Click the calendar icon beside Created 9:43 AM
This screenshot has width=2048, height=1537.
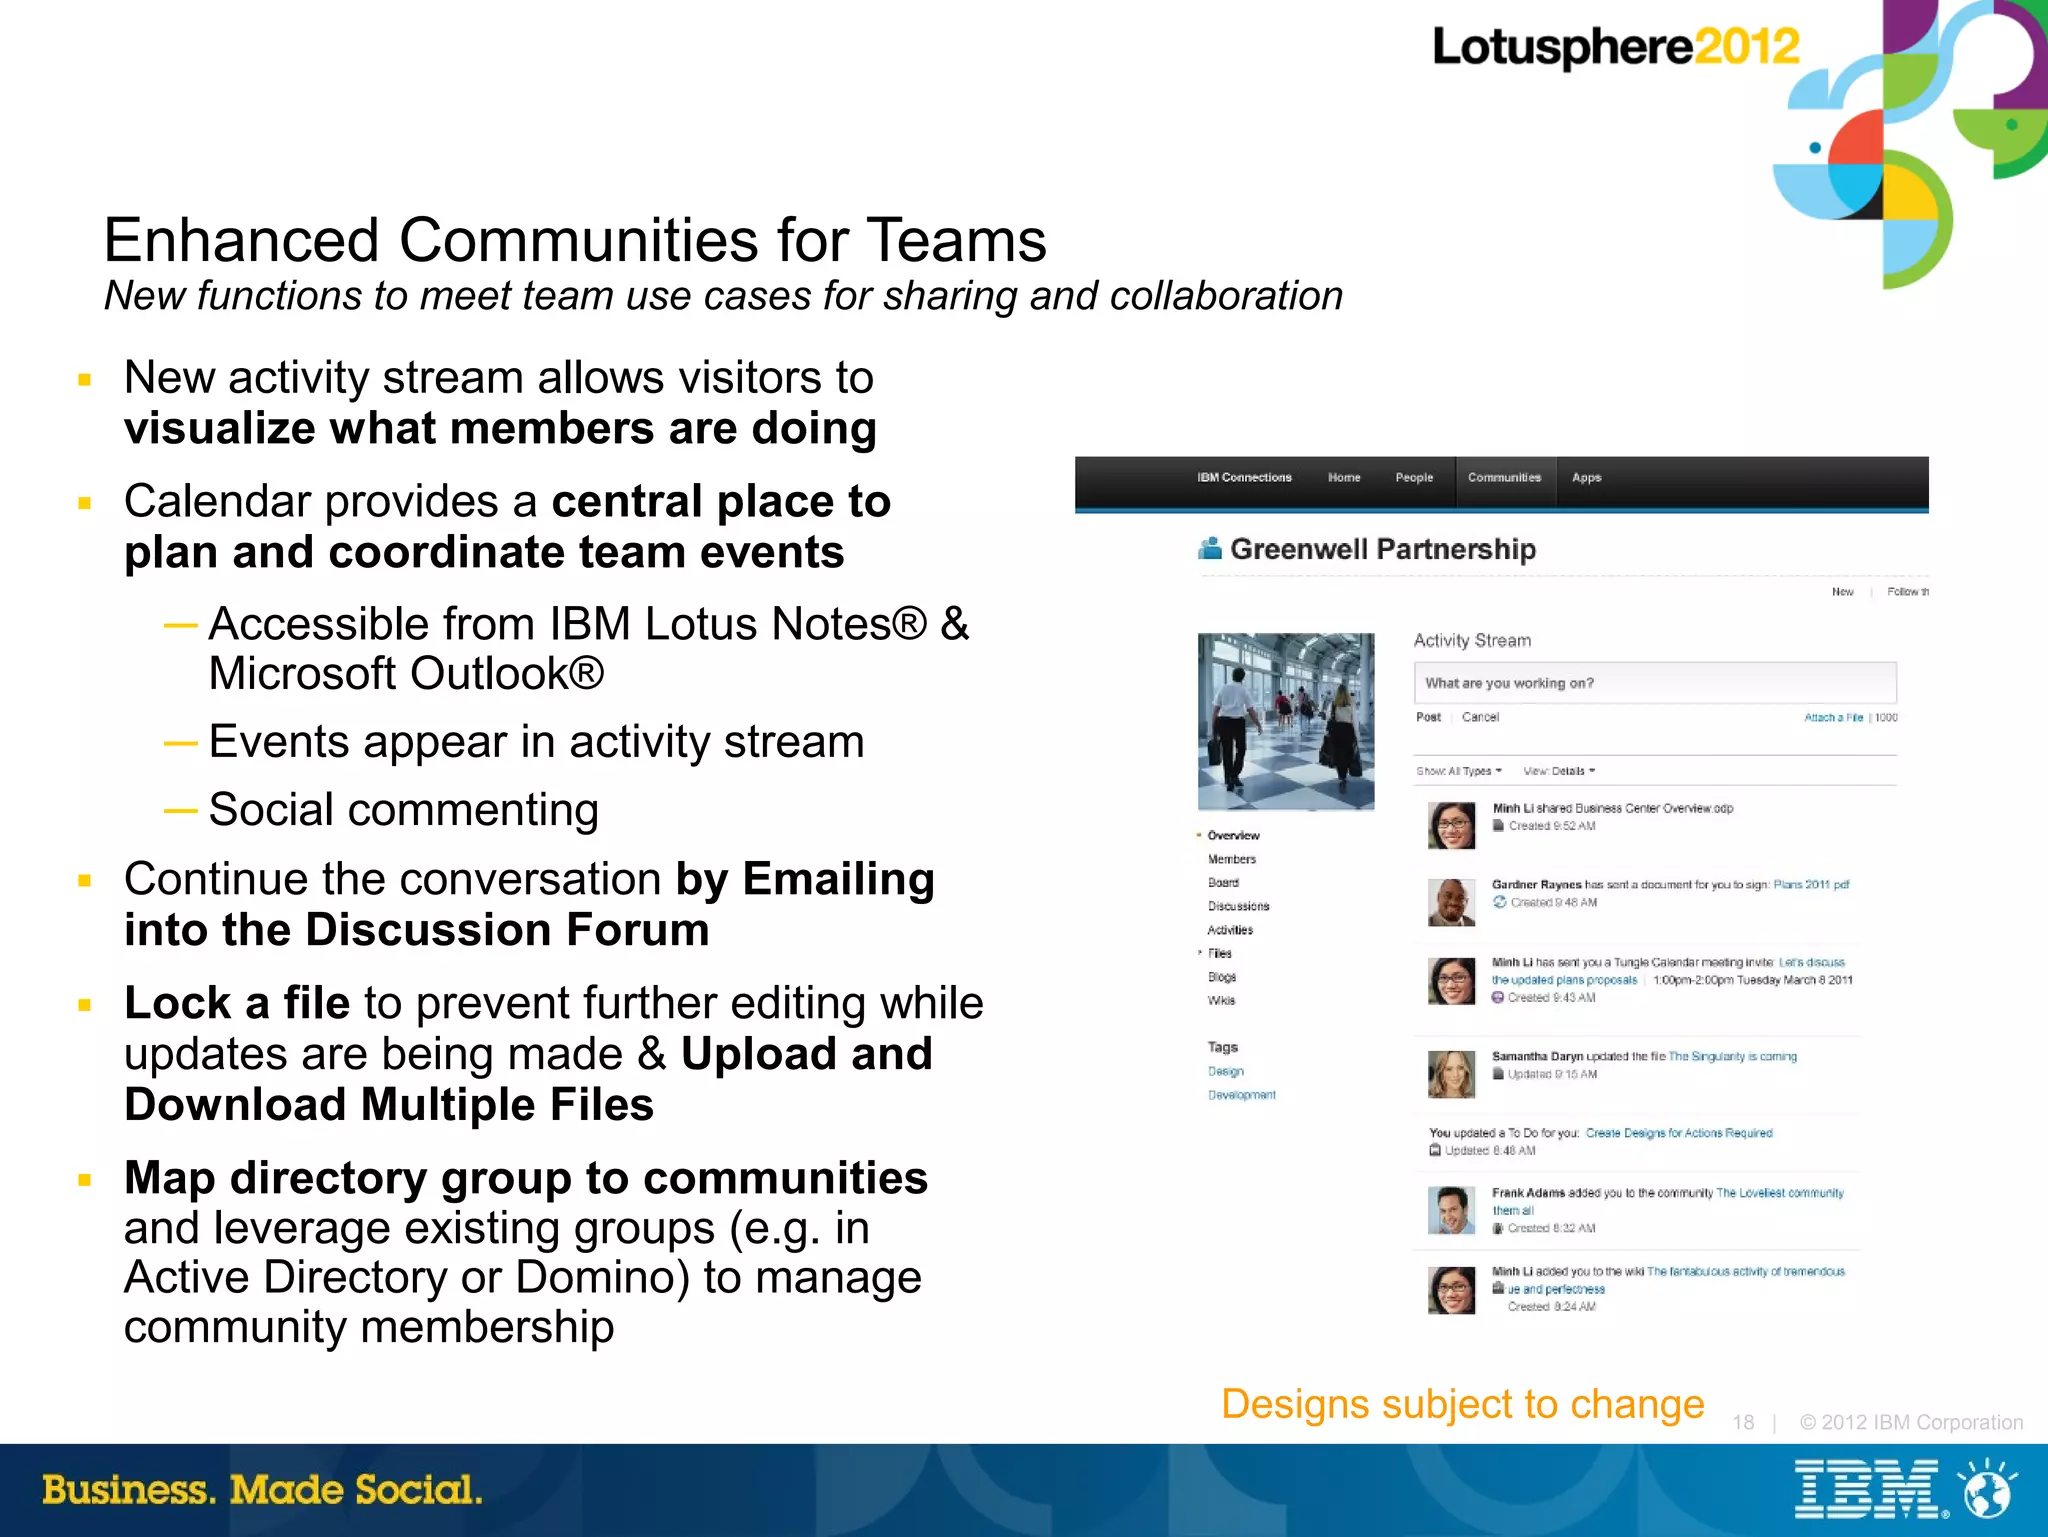click(1498, 997)
